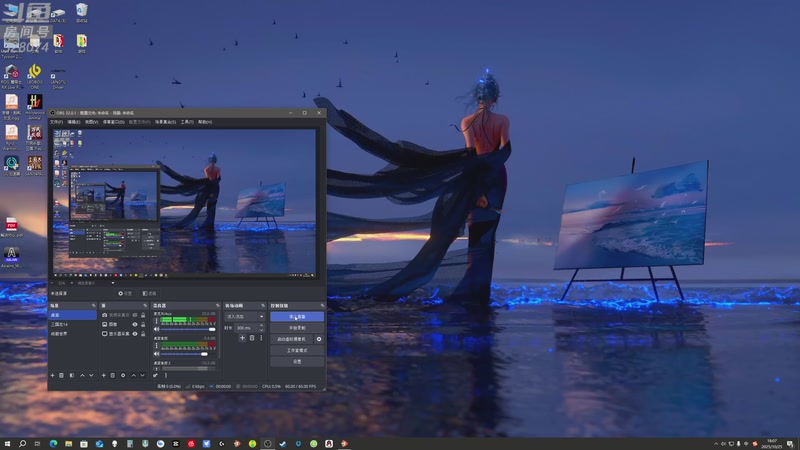The image size is (800, 450).
Task: Toggle visibility of display capture source
Action: coord(135,334)
